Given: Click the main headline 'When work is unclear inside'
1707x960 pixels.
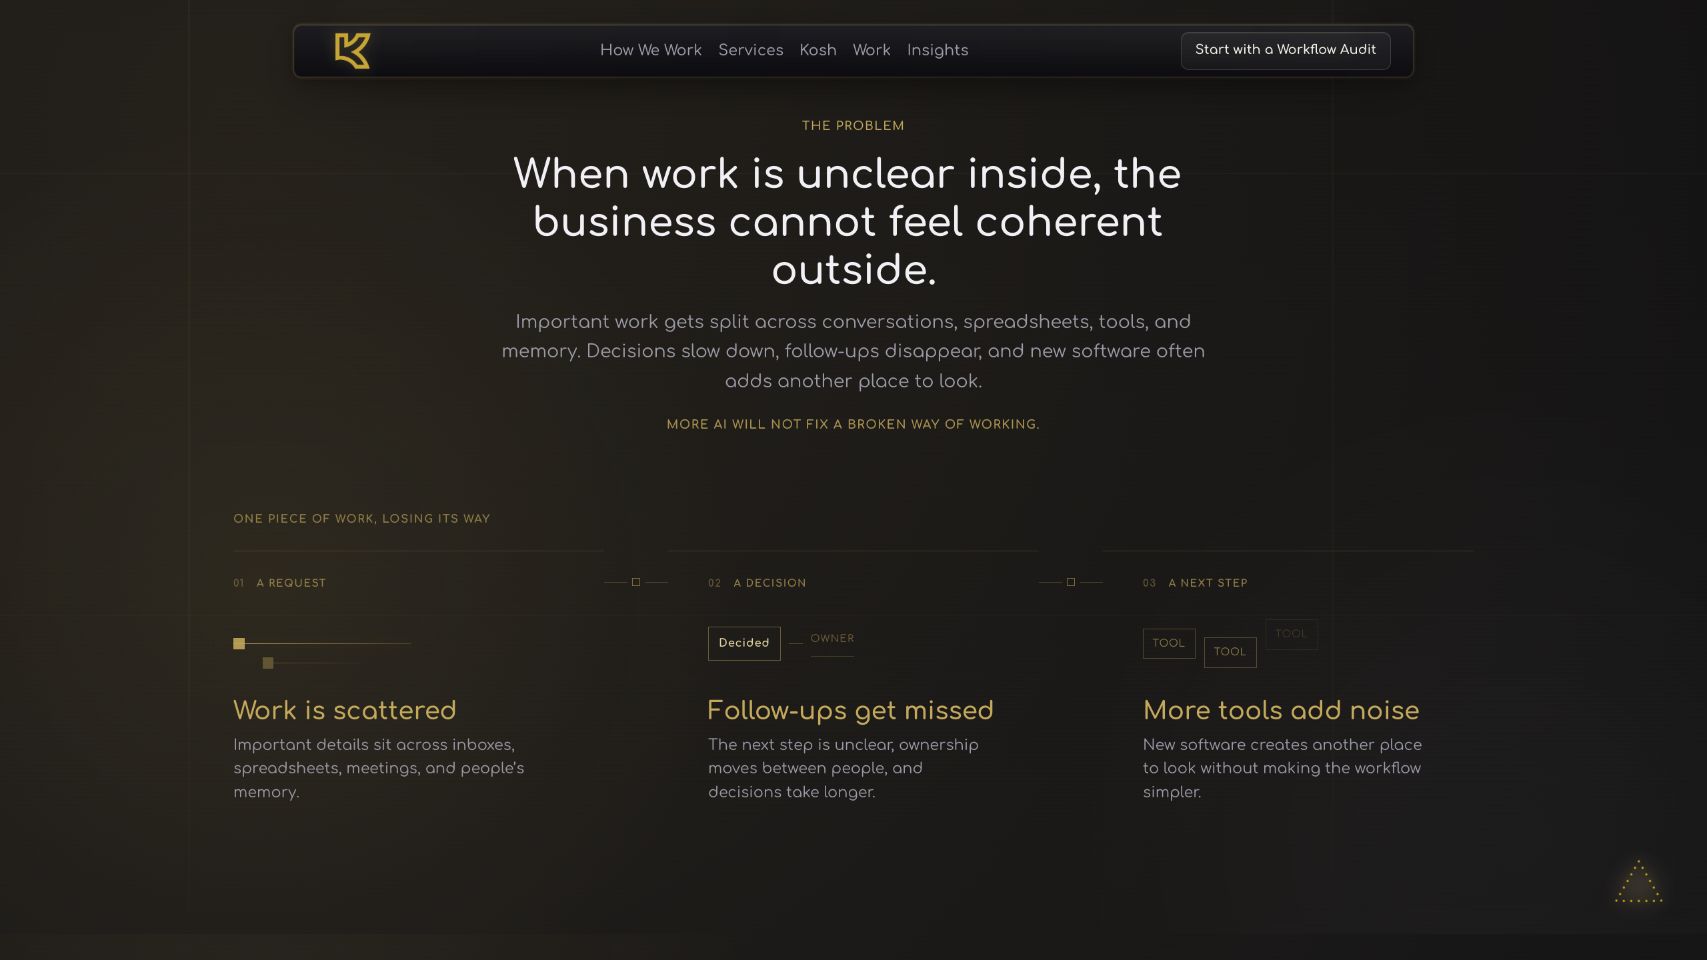Looking at the screenshot, I should pyautogui.click(x=847, y=222).
